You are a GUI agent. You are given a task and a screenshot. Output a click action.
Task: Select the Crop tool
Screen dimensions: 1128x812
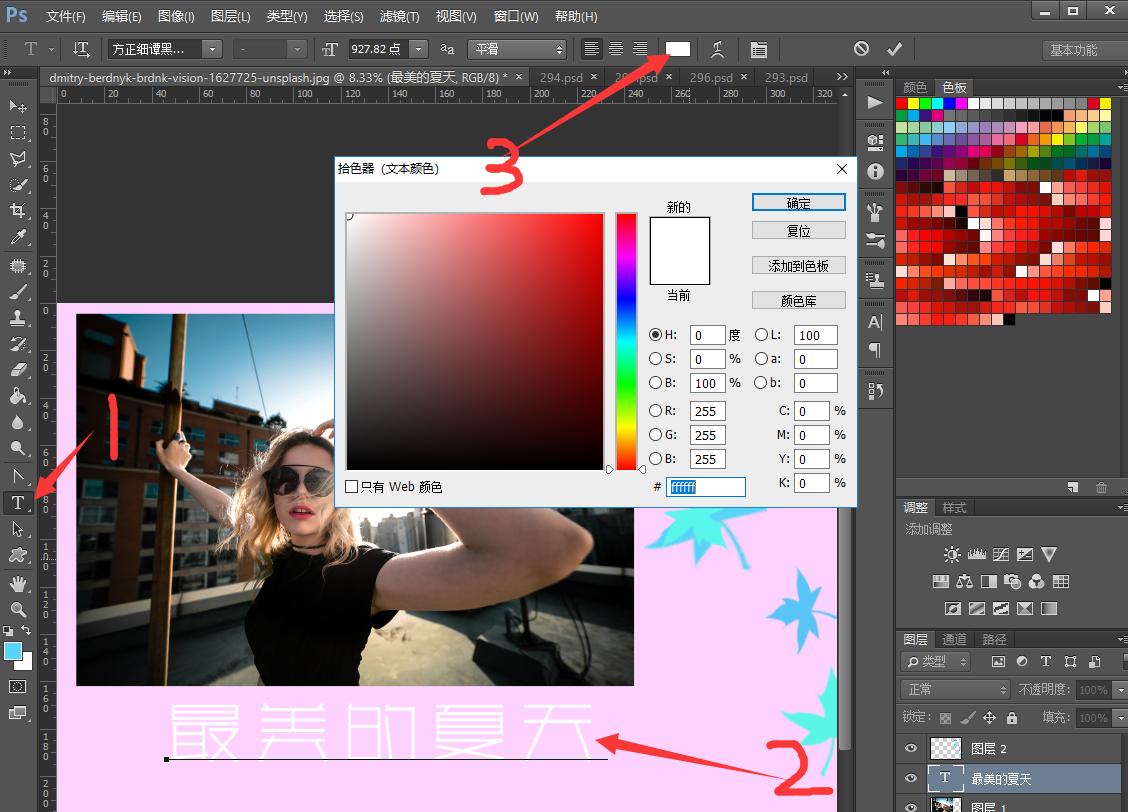pos(18,211)
